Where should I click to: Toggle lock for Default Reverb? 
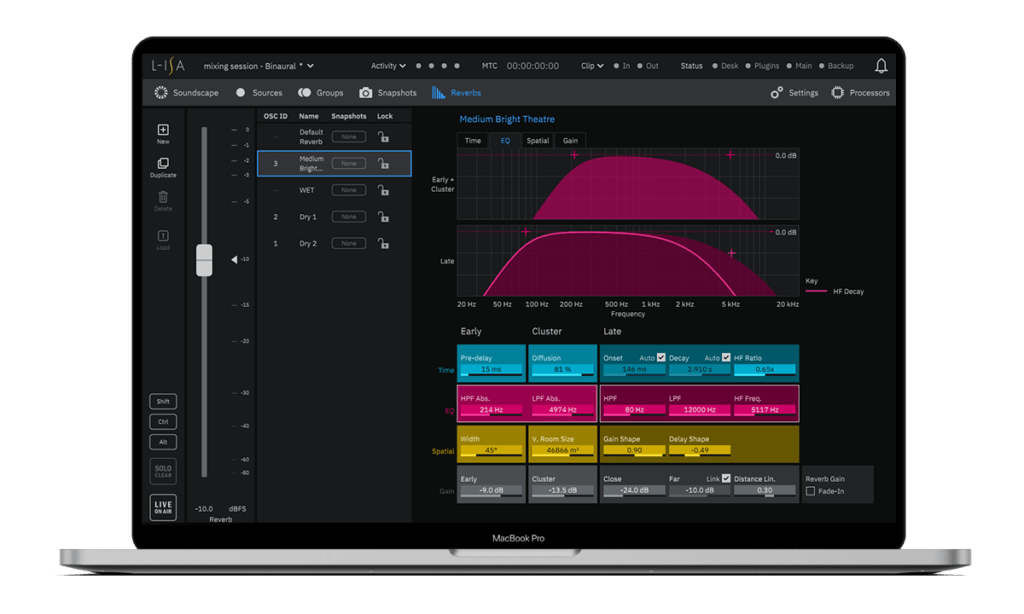(383, 137)
